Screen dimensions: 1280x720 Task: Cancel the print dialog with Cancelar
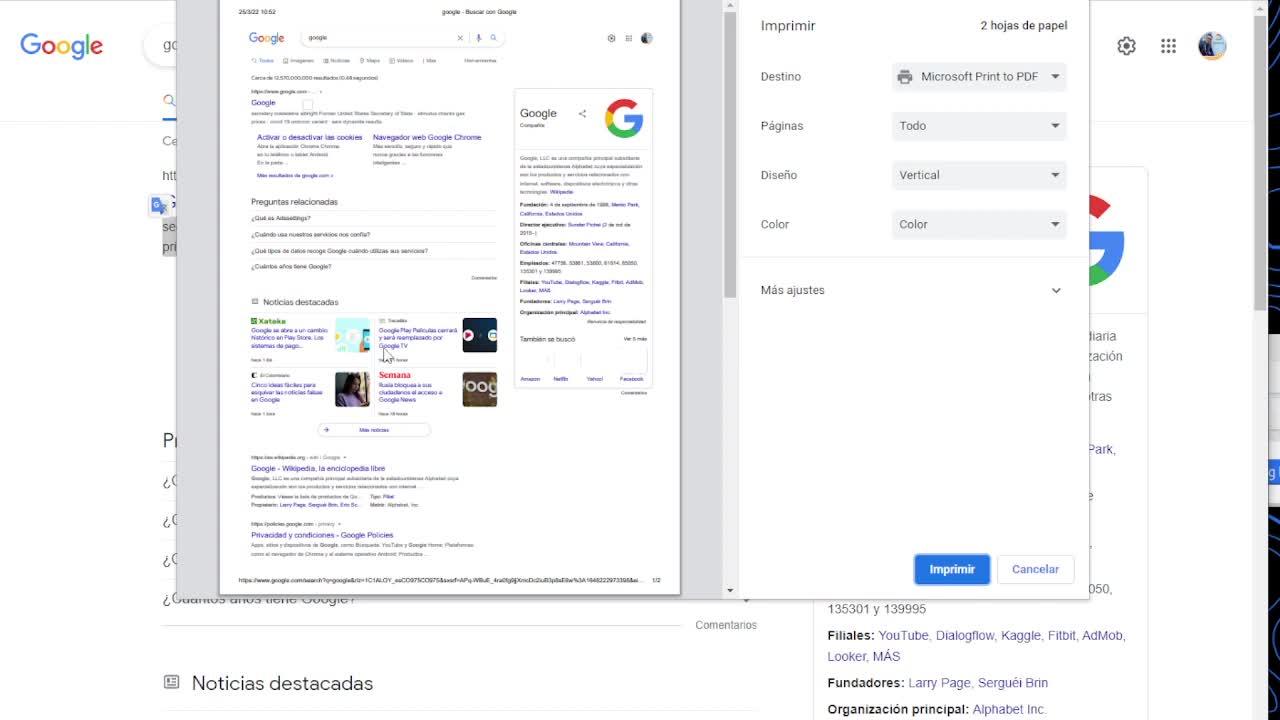click(x=1035, y=569)
